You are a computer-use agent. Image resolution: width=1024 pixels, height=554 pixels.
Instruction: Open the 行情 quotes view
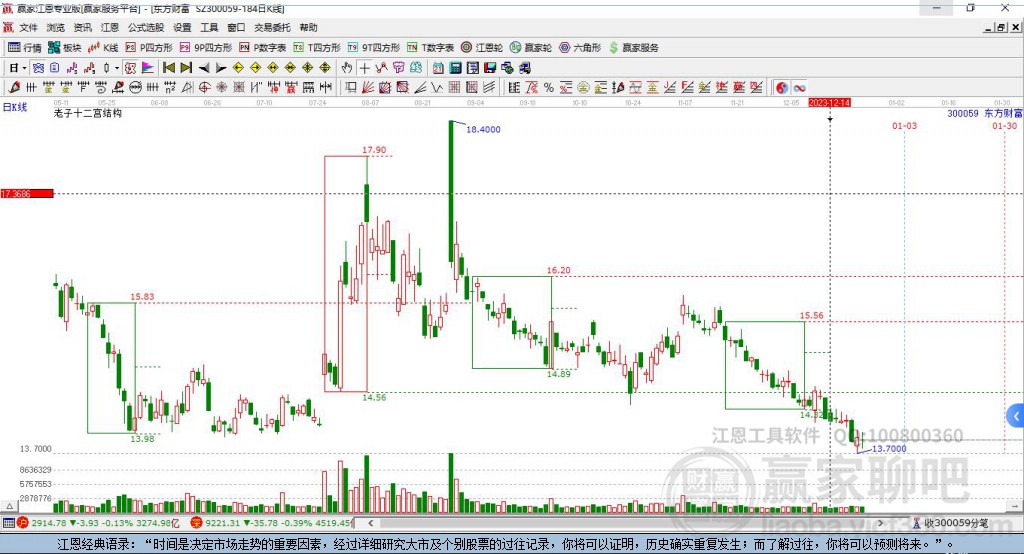click(25, 48)
